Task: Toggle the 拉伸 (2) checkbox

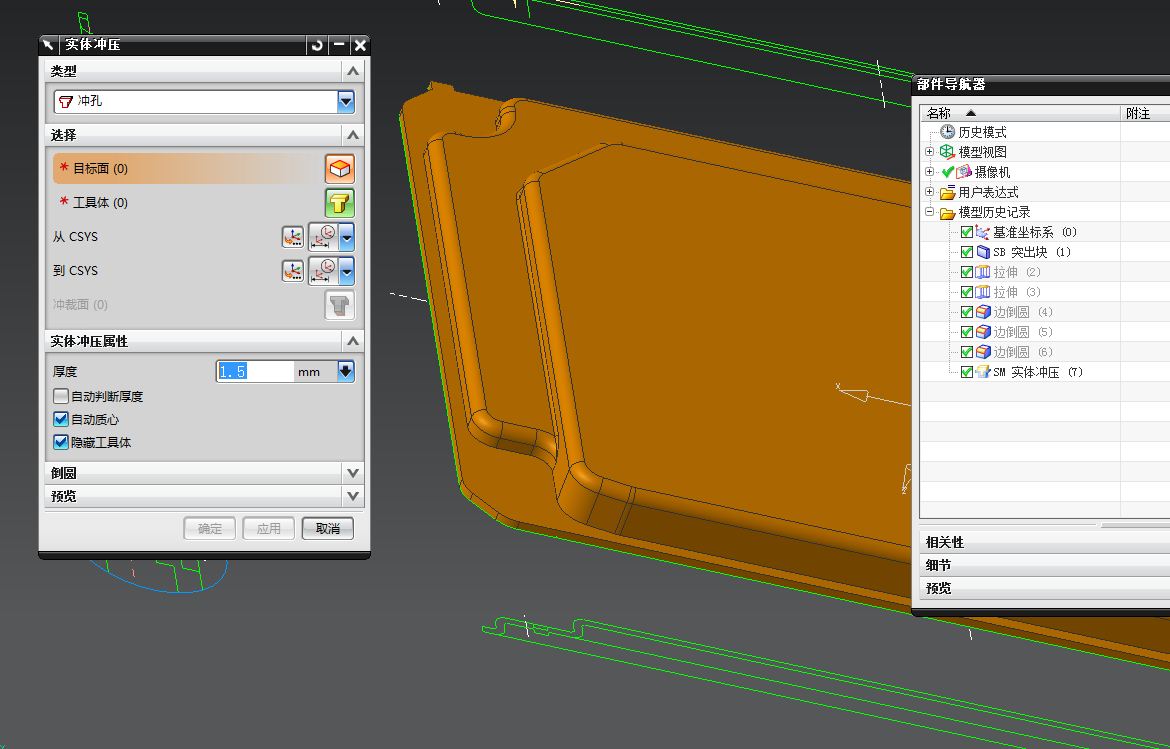Action: coord(966,272)
